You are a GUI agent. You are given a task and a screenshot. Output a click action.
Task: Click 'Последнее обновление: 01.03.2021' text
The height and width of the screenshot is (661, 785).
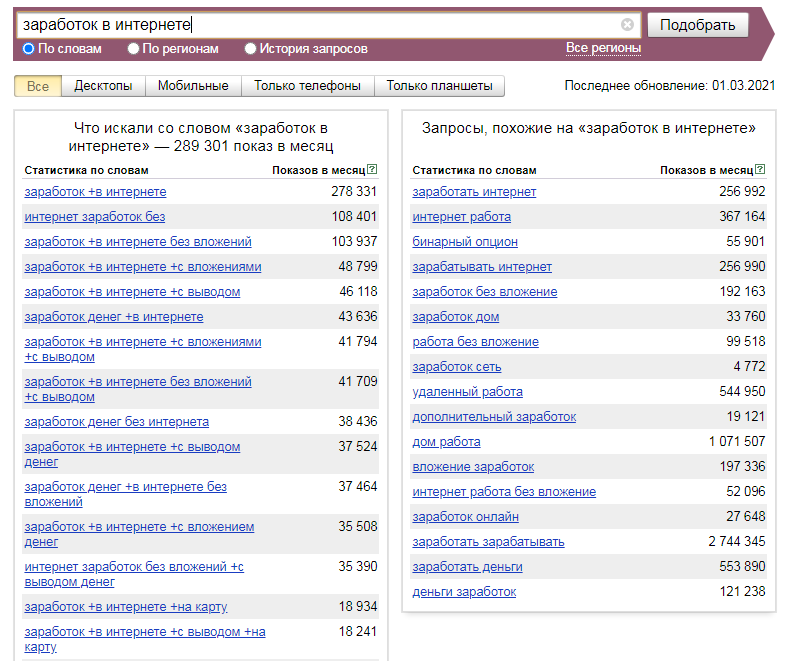click(x=669, y=86)
